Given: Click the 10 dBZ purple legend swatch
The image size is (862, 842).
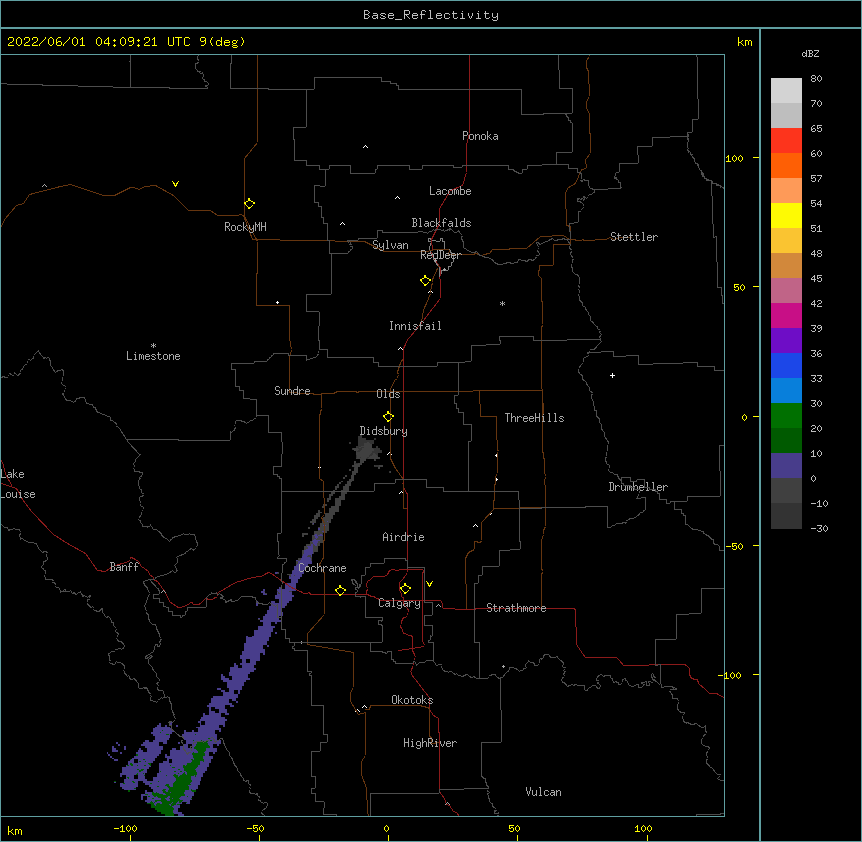Looking at the screenshot, I should coord(786,466).
